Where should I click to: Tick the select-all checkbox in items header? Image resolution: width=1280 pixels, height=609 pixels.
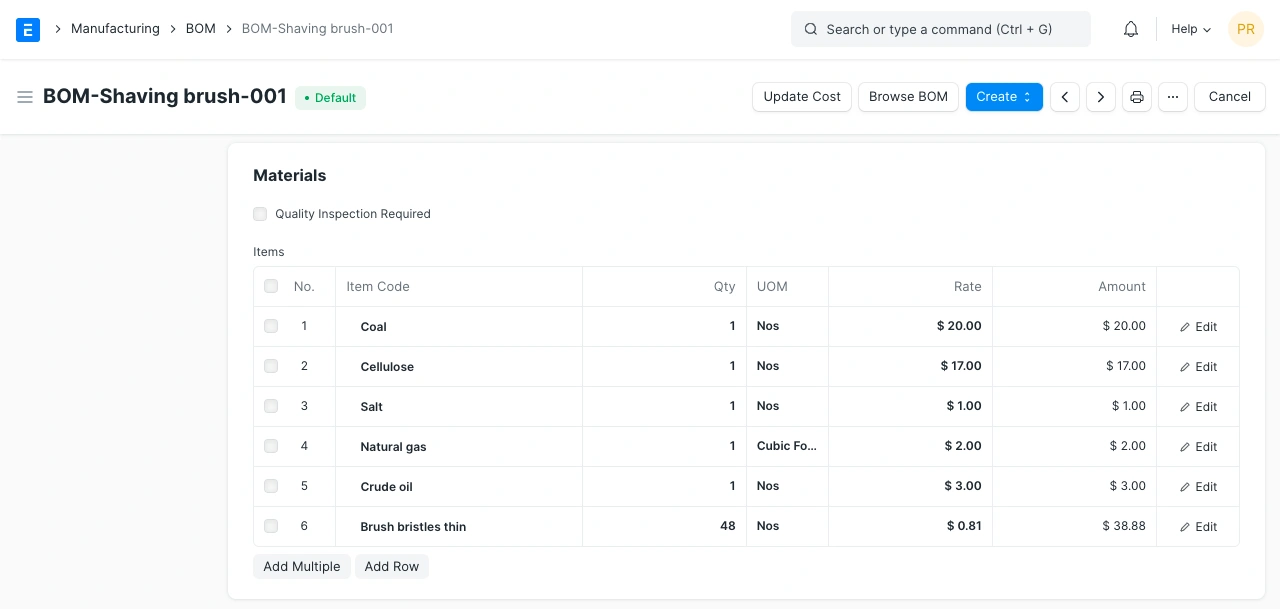pyautogui.click(x=271, y=287)
